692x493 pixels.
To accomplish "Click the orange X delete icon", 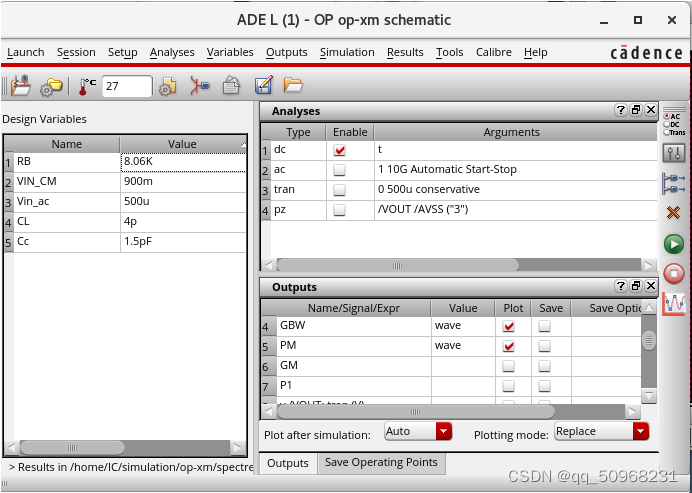I will (x=674, y=212).
